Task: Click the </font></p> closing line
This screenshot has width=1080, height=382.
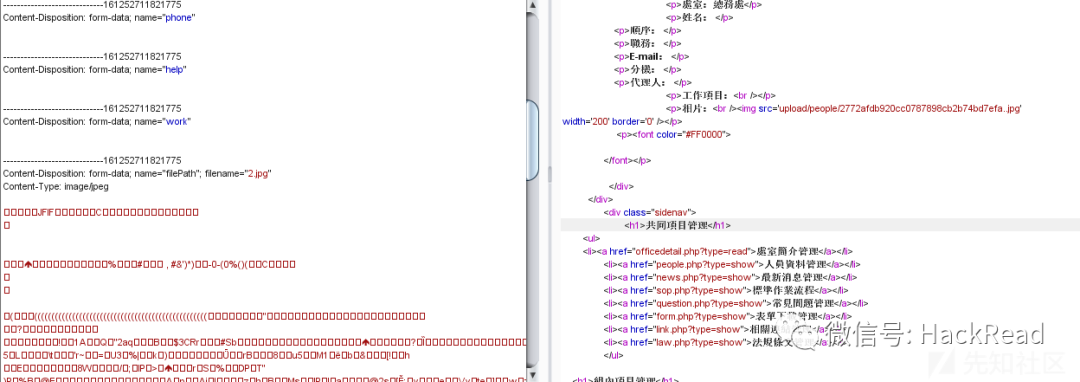Action: (x=627, y=160)
